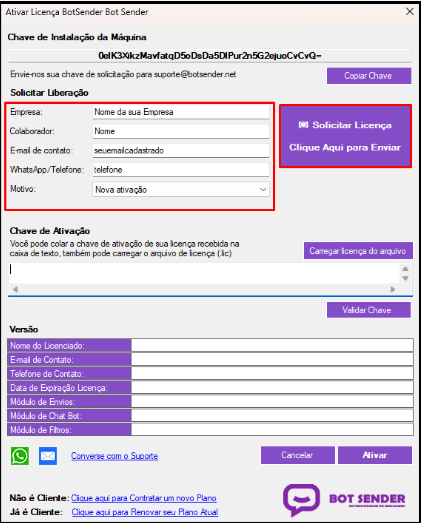Click the blue email envelope icon
This screenshot has height=523, width=421.
tap(48, 456)
